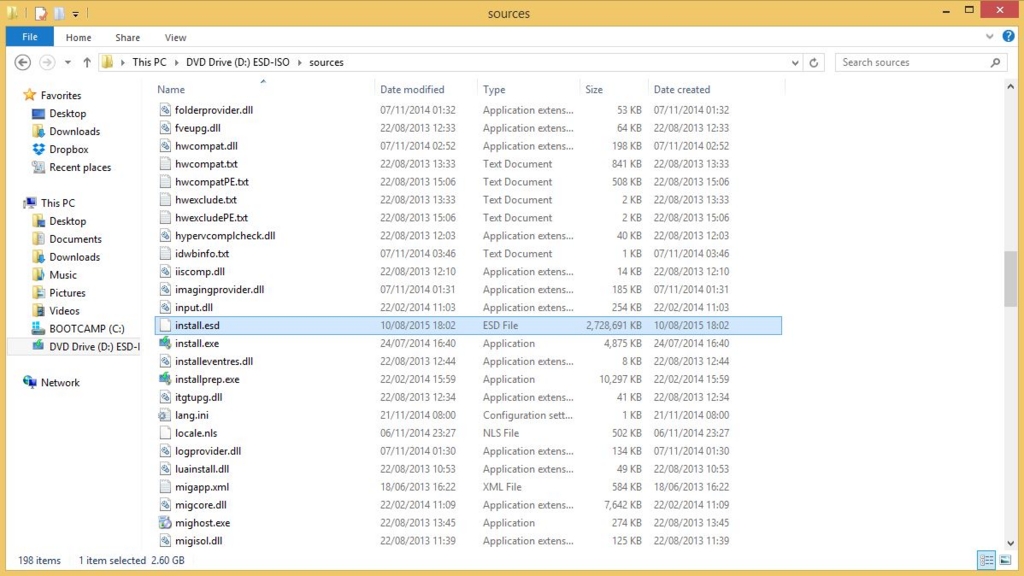
Task: Open Help via the question mark icon
Action: tap(1009, 36)
